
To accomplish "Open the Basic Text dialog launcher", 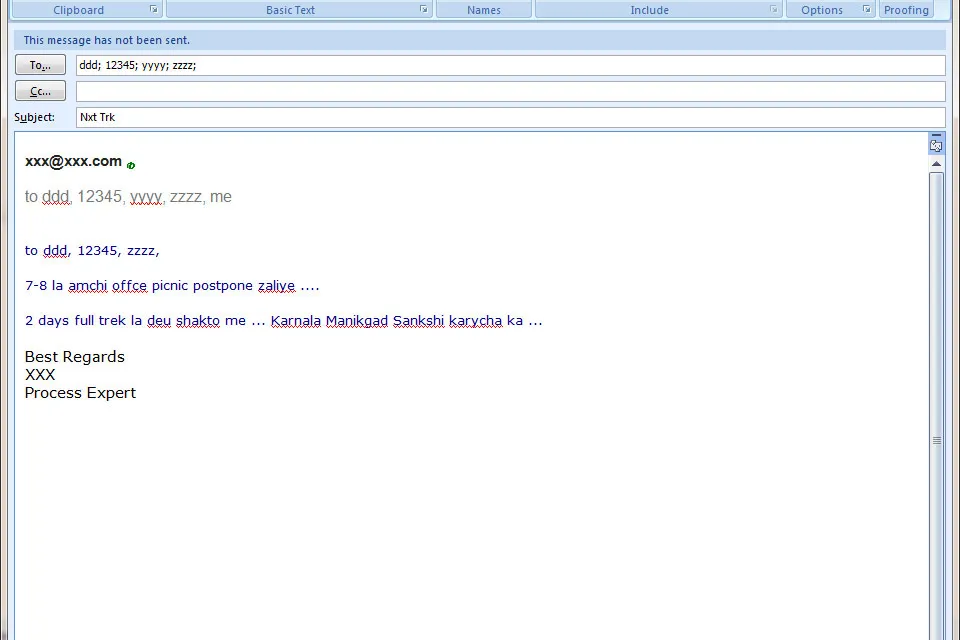I will [x=424, y=10].
